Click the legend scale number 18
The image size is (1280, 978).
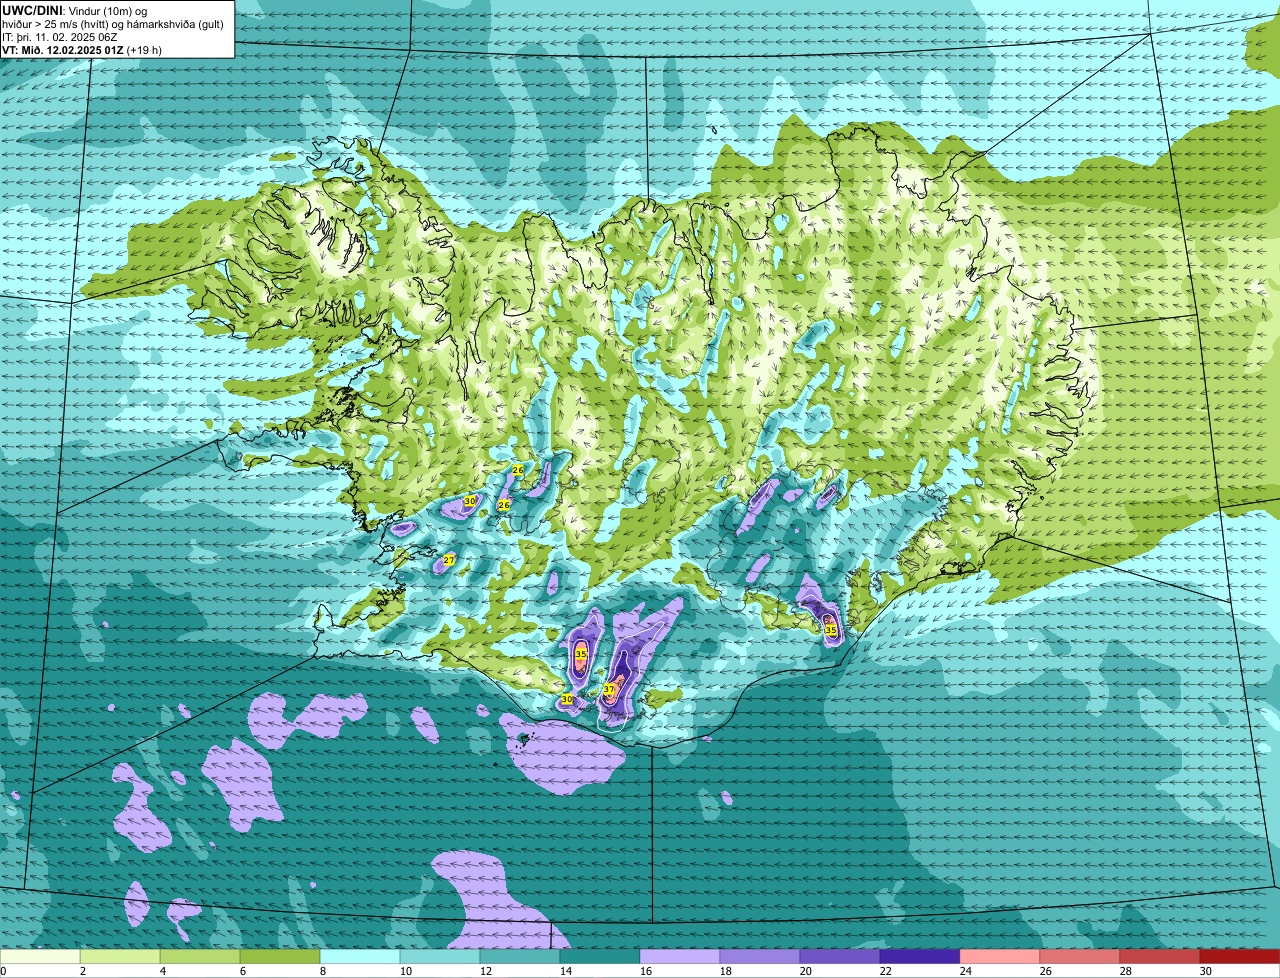pos(725,971)
